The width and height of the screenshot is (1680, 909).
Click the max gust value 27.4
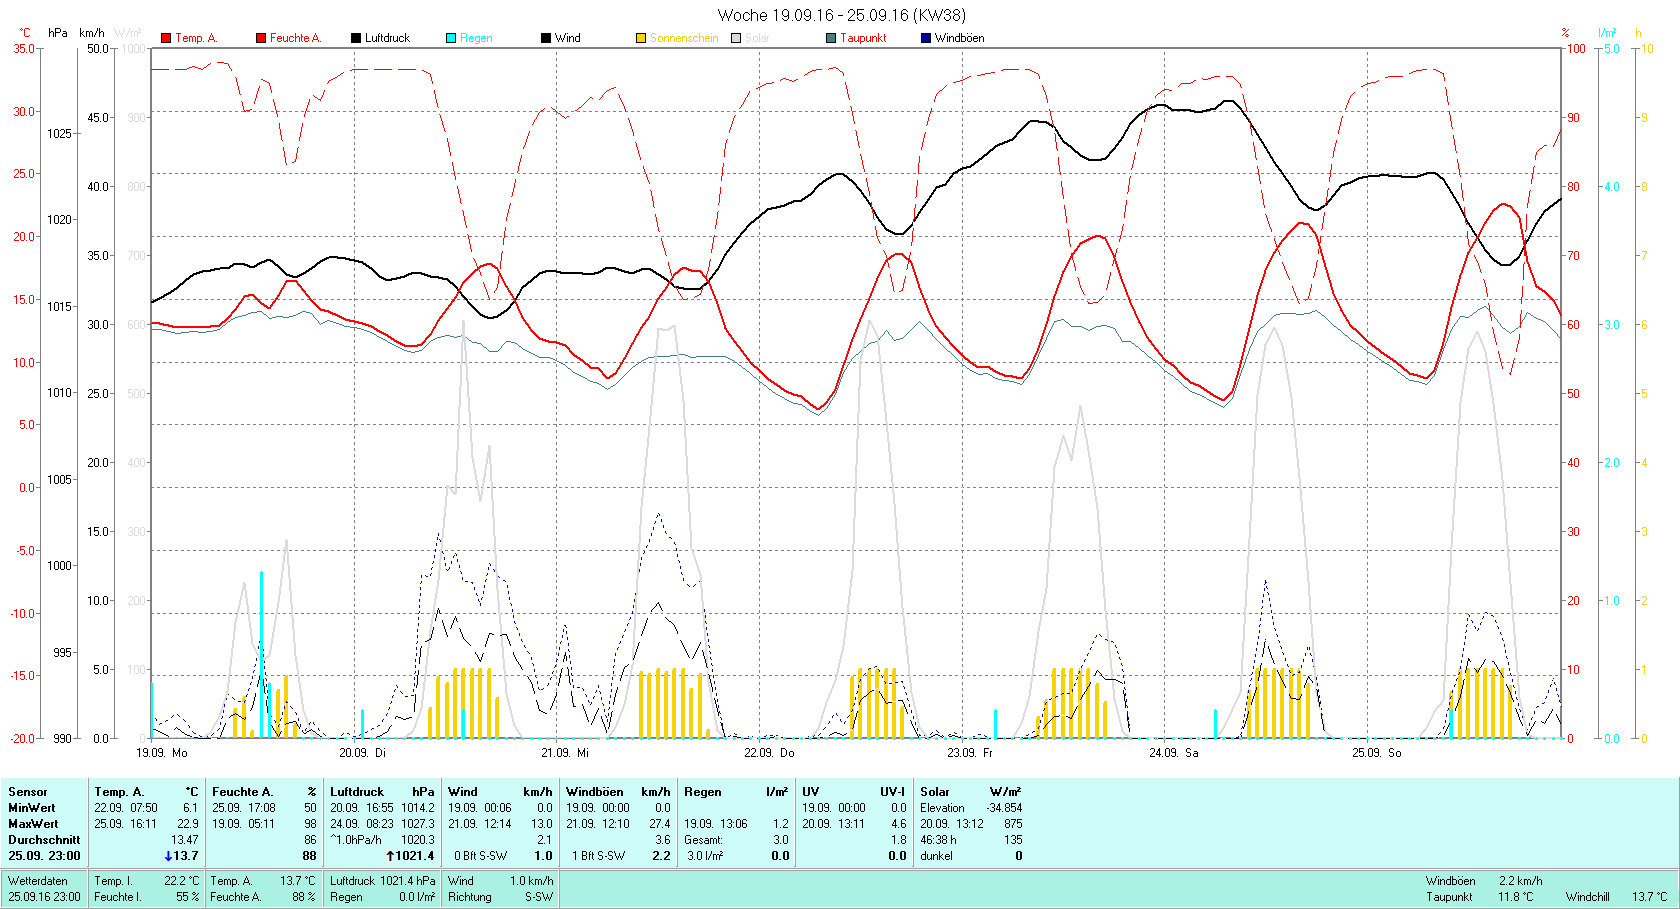click(660, 824)
